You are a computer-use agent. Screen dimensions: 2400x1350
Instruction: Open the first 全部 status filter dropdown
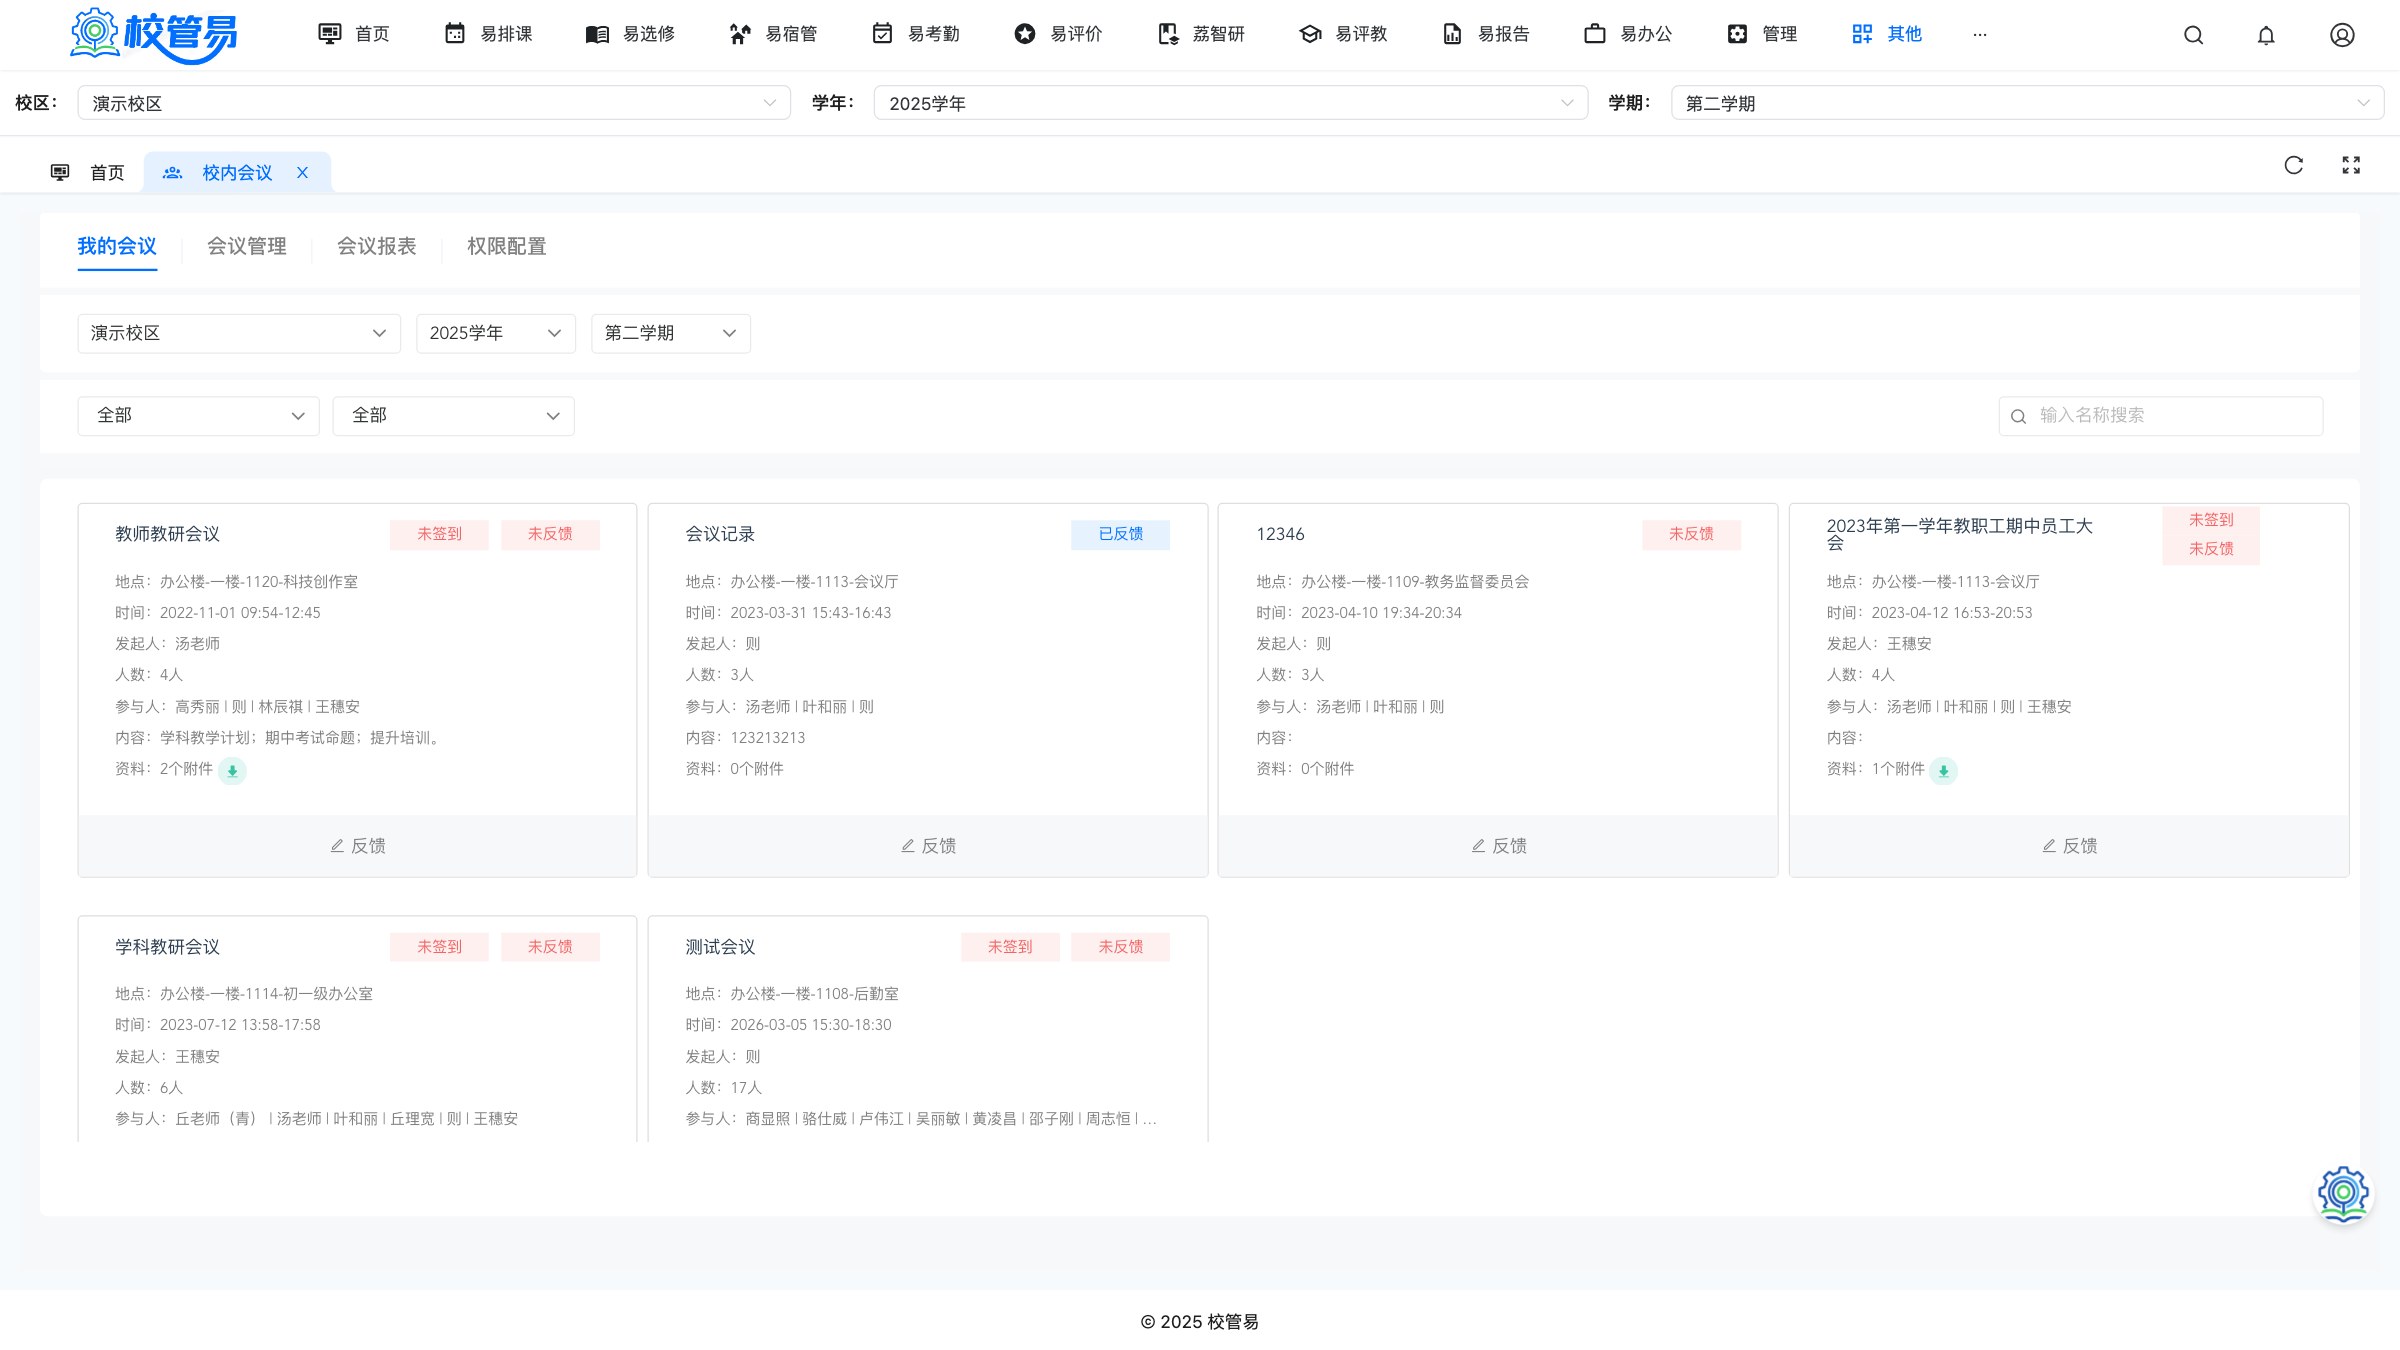click(x=198, y=416)
